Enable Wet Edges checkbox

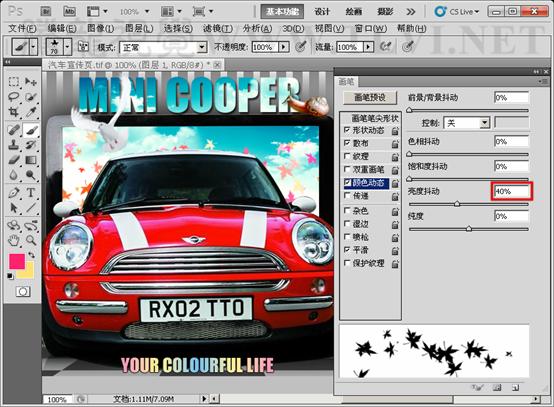coord(347,223)
